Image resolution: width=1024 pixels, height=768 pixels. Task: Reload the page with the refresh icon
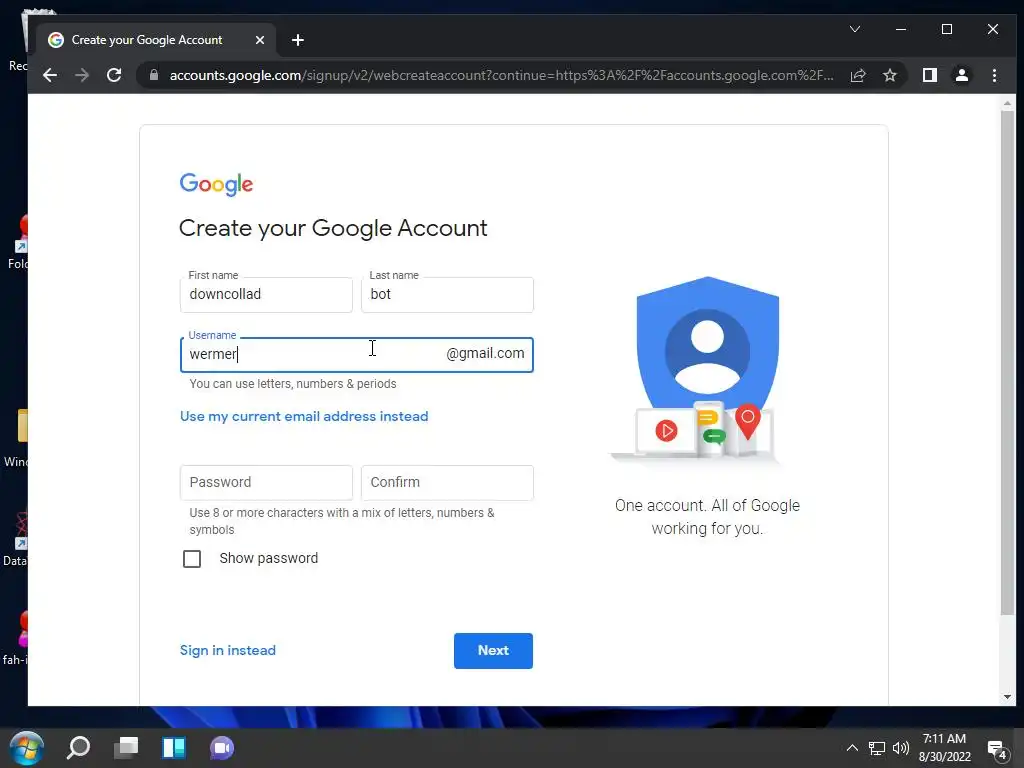pyautogui.click(x=114, y=75)
